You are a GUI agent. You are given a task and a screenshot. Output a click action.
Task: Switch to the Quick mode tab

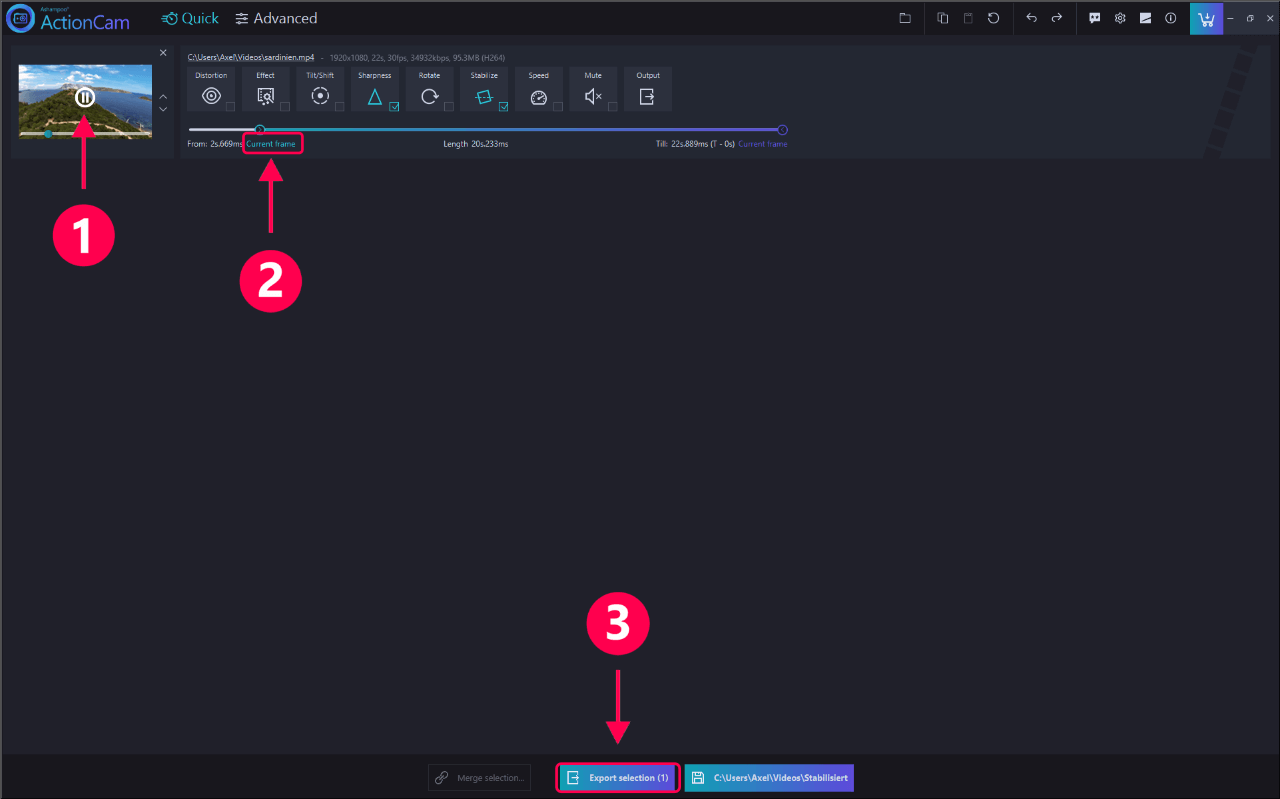(190, 18)
